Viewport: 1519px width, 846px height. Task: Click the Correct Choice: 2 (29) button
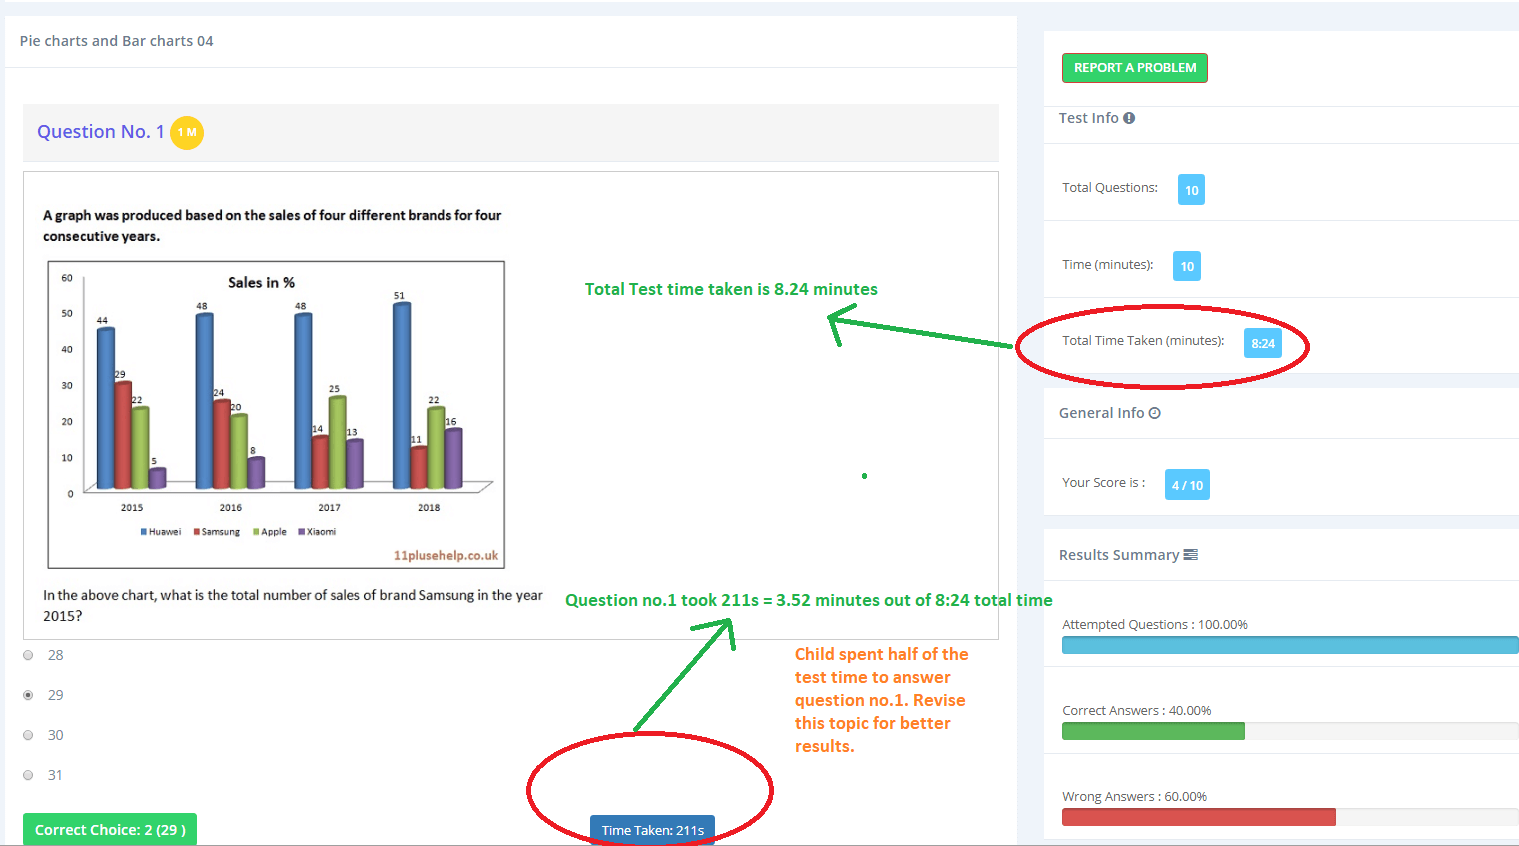[110, 830]
